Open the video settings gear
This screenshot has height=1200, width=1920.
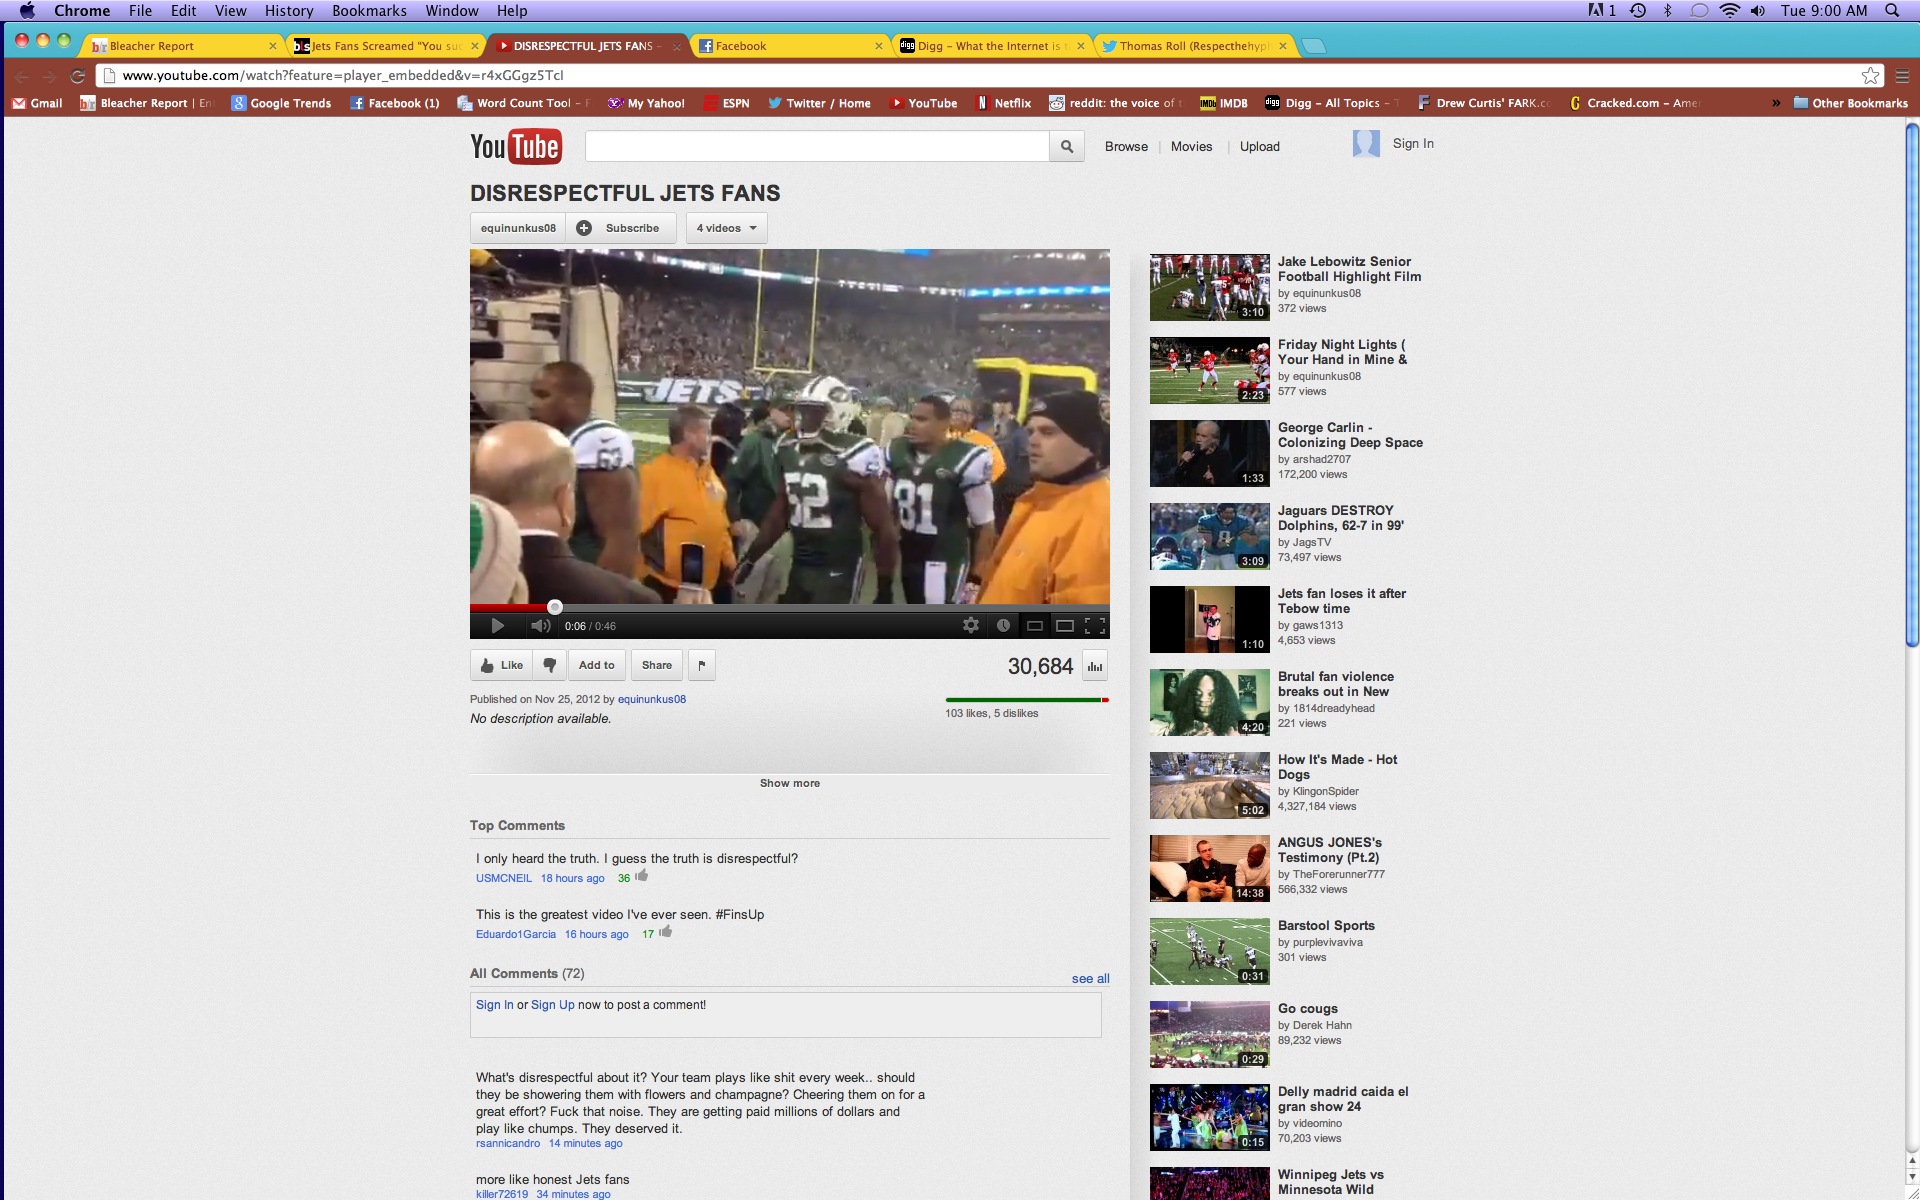click(x=970, y=626)
